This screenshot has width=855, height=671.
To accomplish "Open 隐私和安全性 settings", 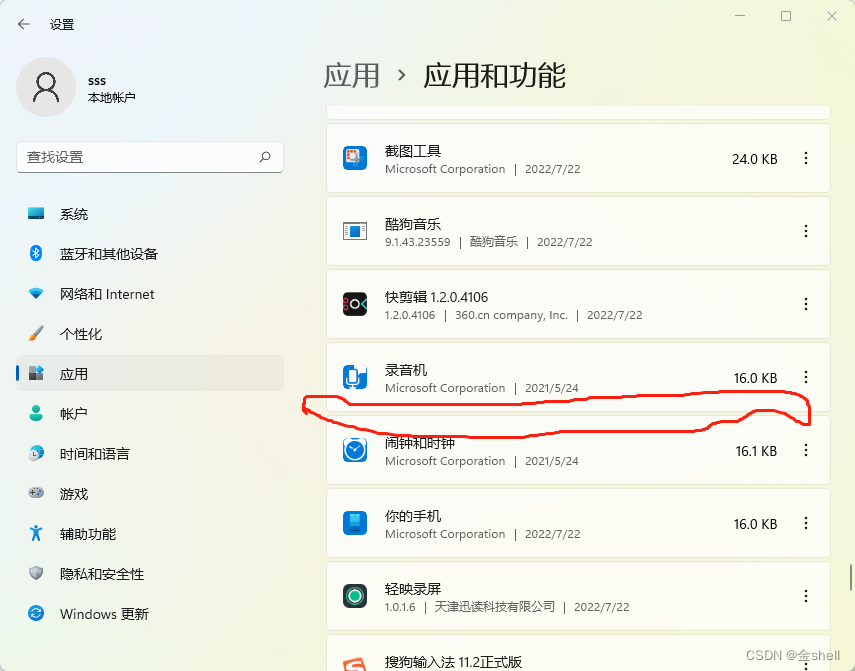I will pos(150,573).
